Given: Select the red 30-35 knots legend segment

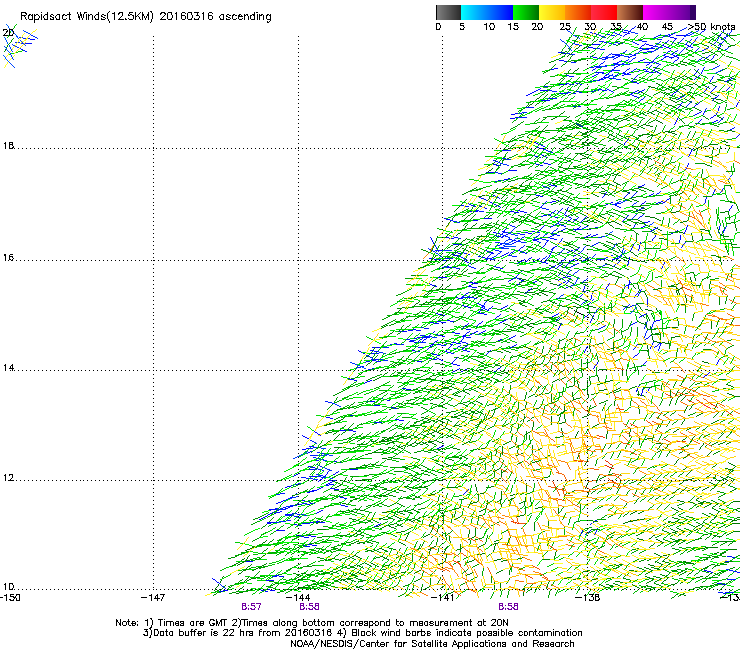Looking at the screenshot, I should (604, 12).
